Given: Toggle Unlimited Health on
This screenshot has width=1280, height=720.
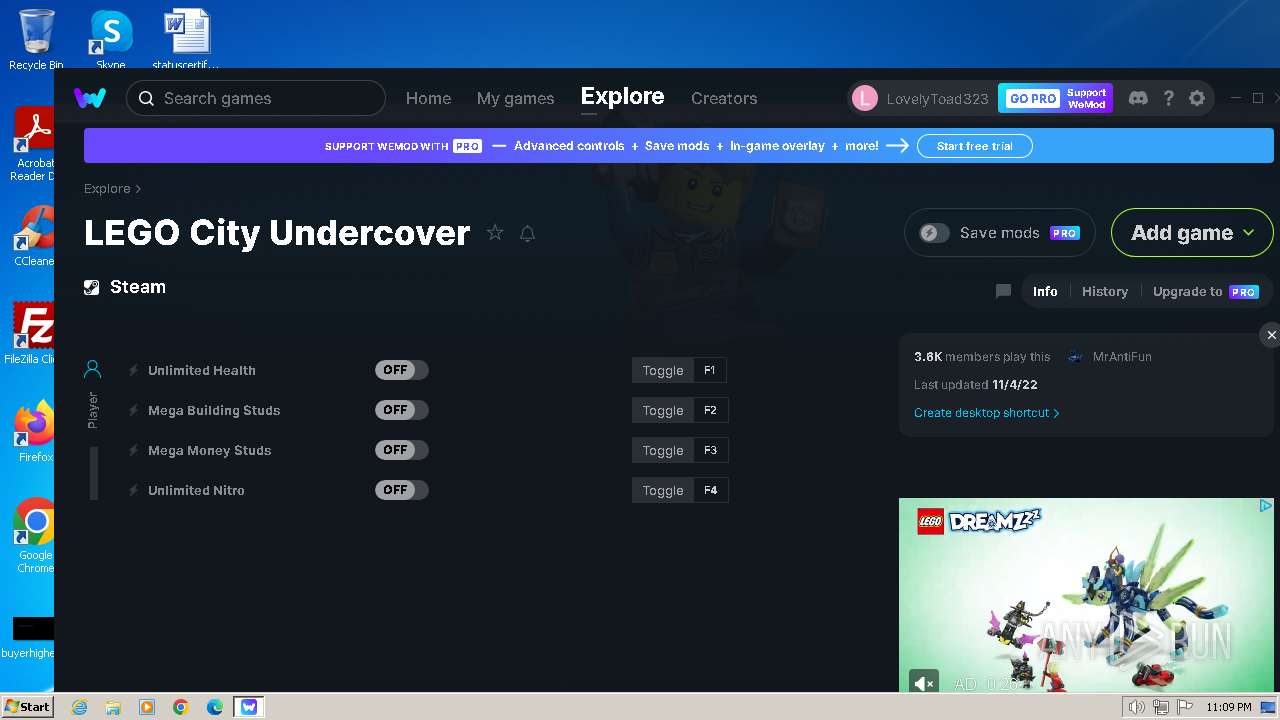Looking at the screenshot, I should [x=402, y=370].
